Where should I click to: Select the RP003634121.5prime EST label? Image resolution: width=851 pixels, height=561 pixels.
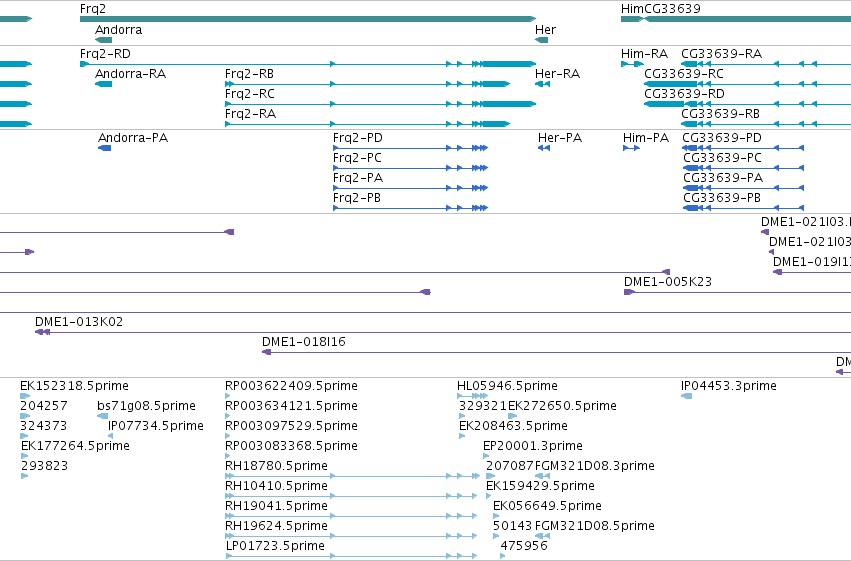click(x=291, y=406)
